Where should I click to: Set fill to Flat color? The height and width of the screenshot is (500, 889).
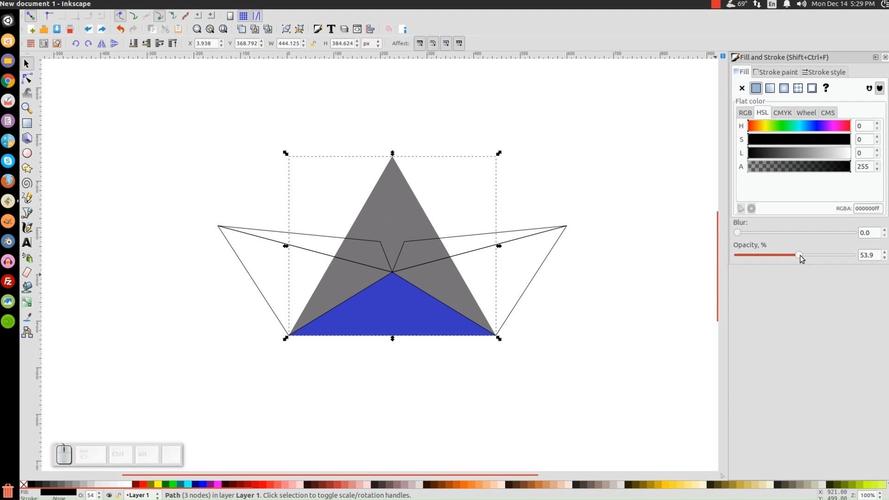pos(756,88)
